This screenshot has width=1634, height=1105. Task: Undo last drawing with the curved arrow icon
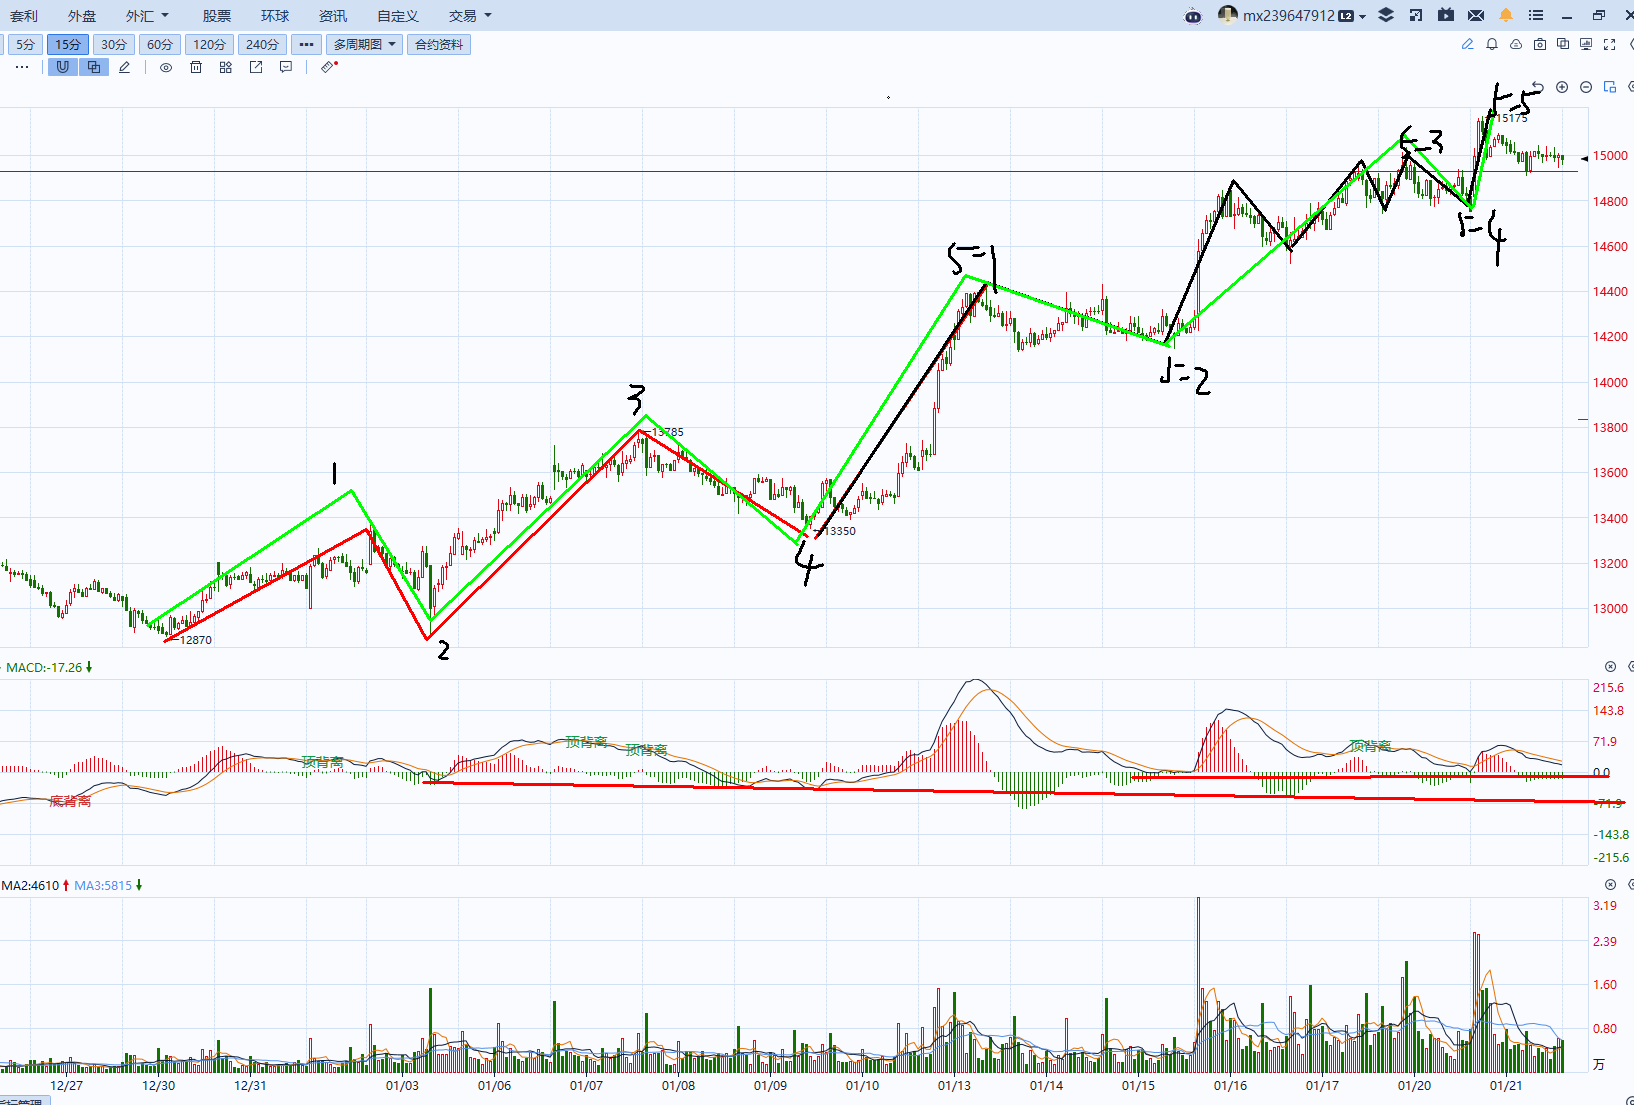pos(1538,87)
